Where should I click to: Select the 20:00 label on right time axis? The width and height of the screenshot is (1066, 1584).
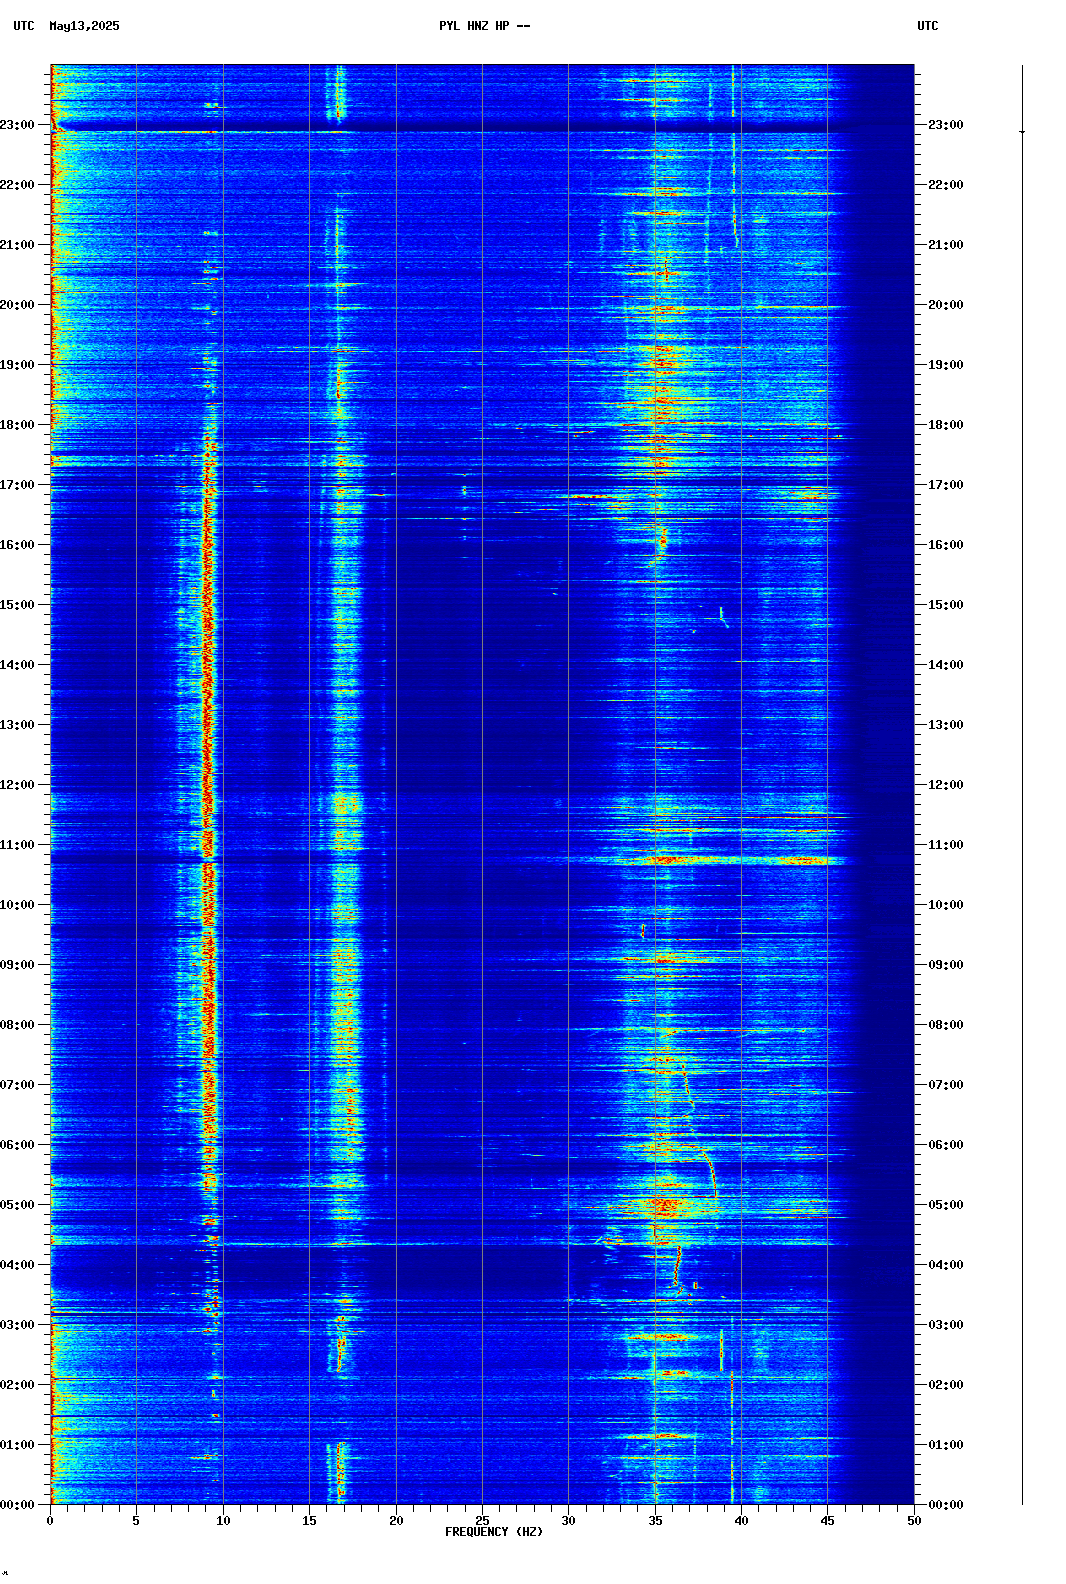tap(946, 305)
